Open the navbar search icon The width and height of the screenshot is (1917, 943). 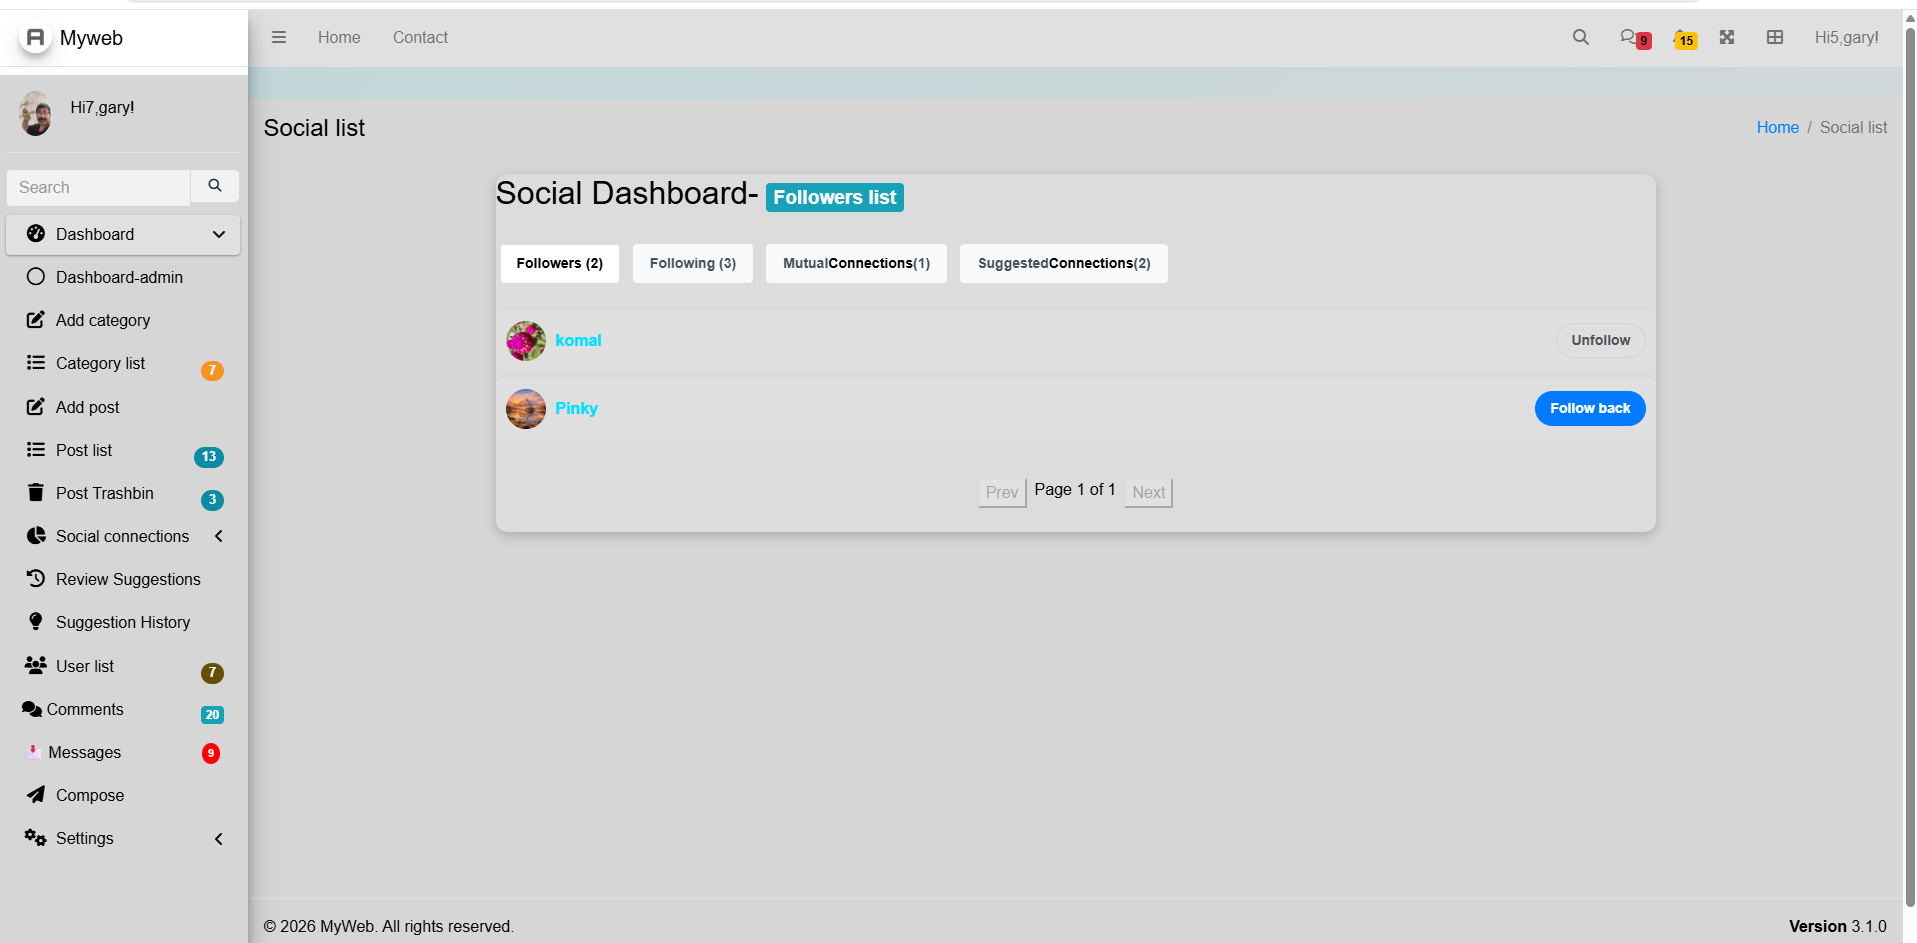click(1580, 37)
